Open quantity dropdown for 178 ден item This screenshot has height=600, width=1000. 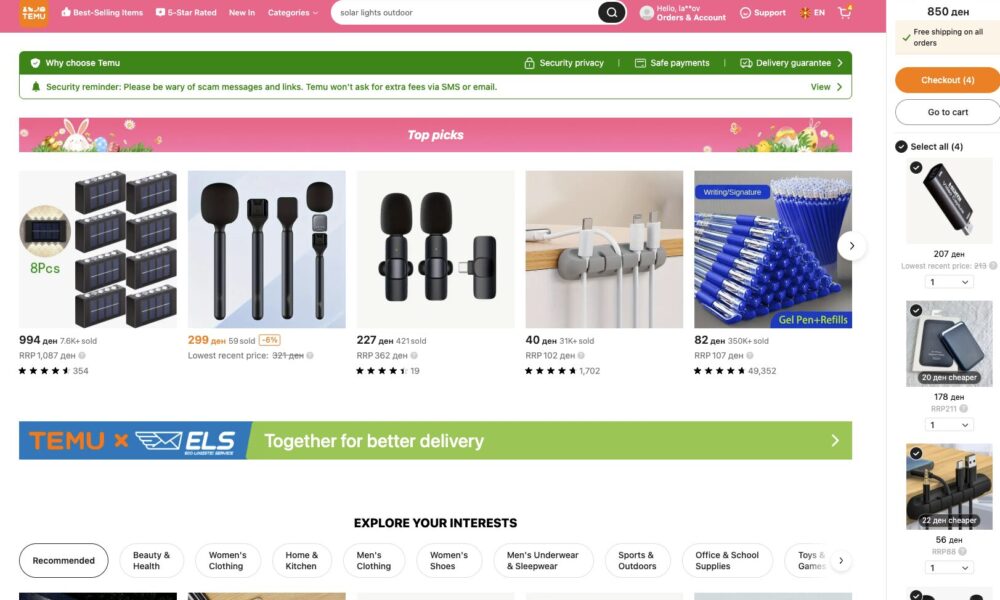coord(948,425)
